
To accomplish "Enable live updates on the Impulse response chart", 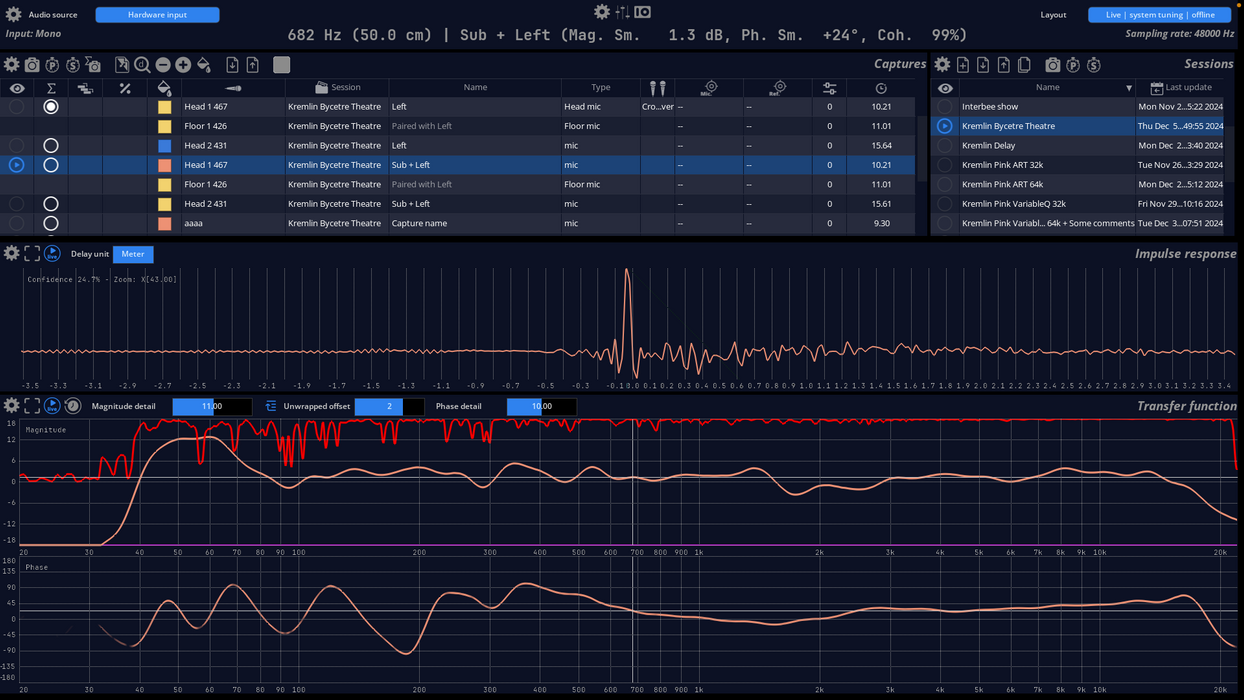I will [x=52, y=253].
